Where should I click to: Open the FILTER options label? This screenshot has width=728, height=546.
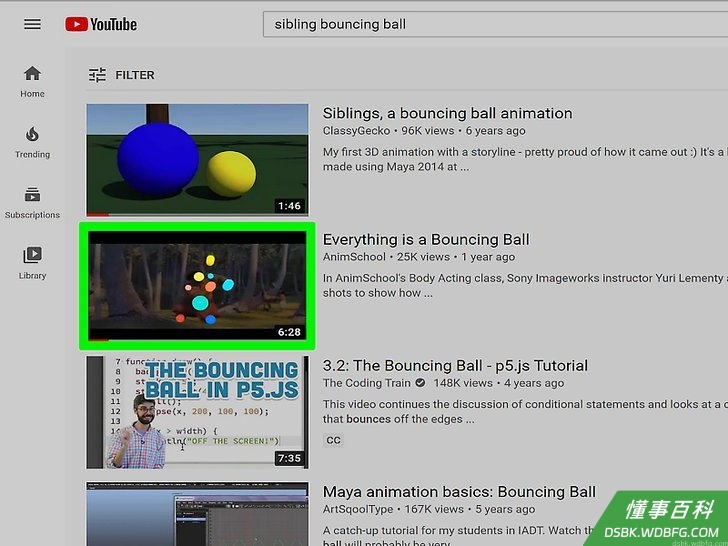pos(135,75)
